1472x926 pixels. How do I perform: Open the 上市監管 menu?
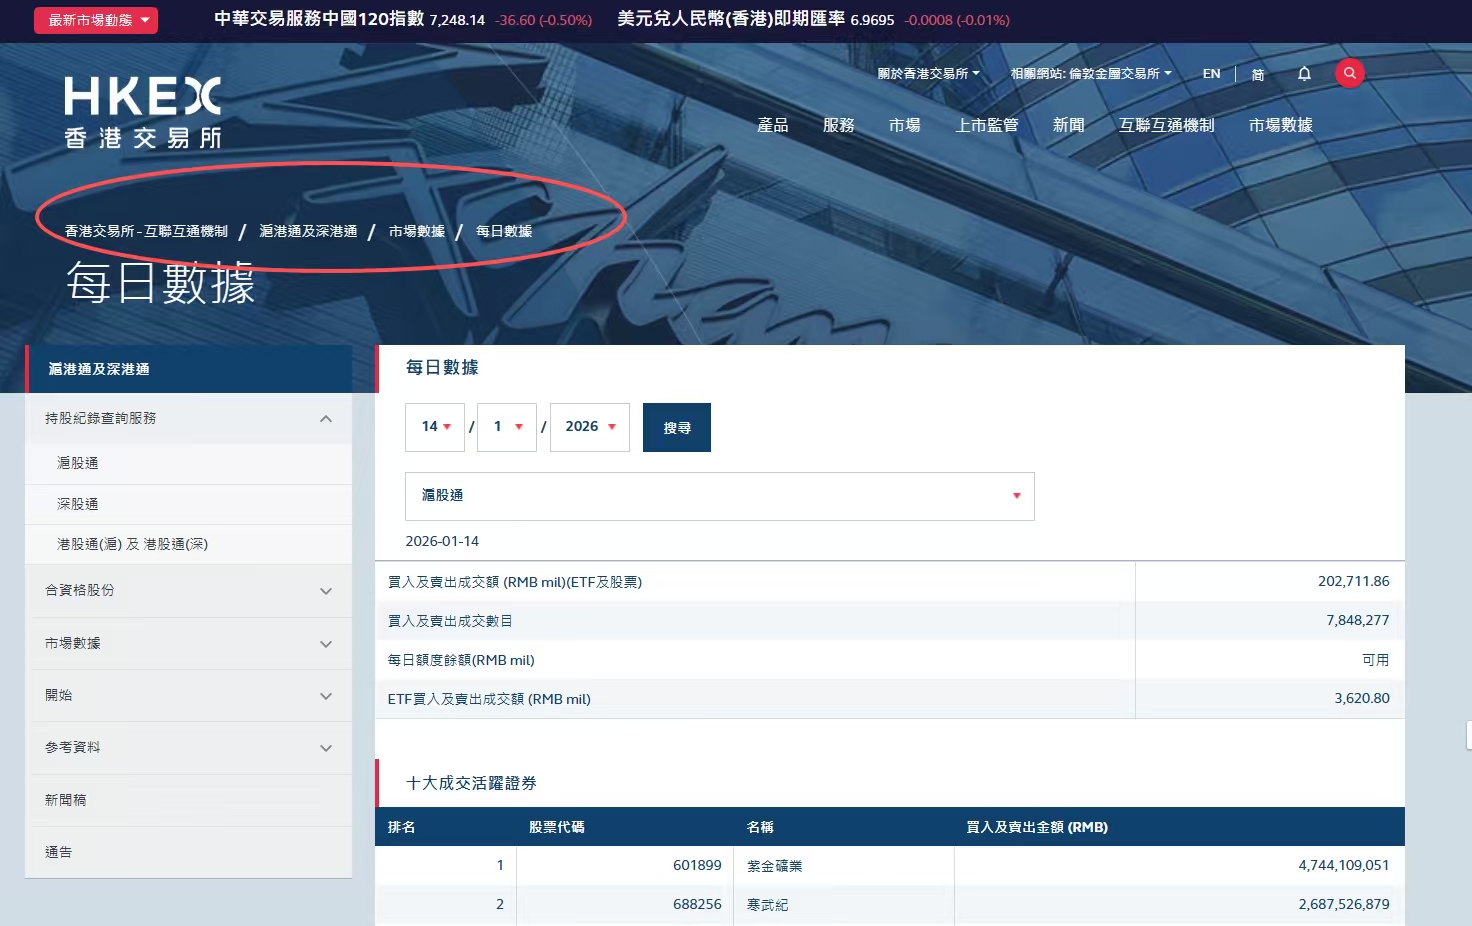[x=986, y=125]
